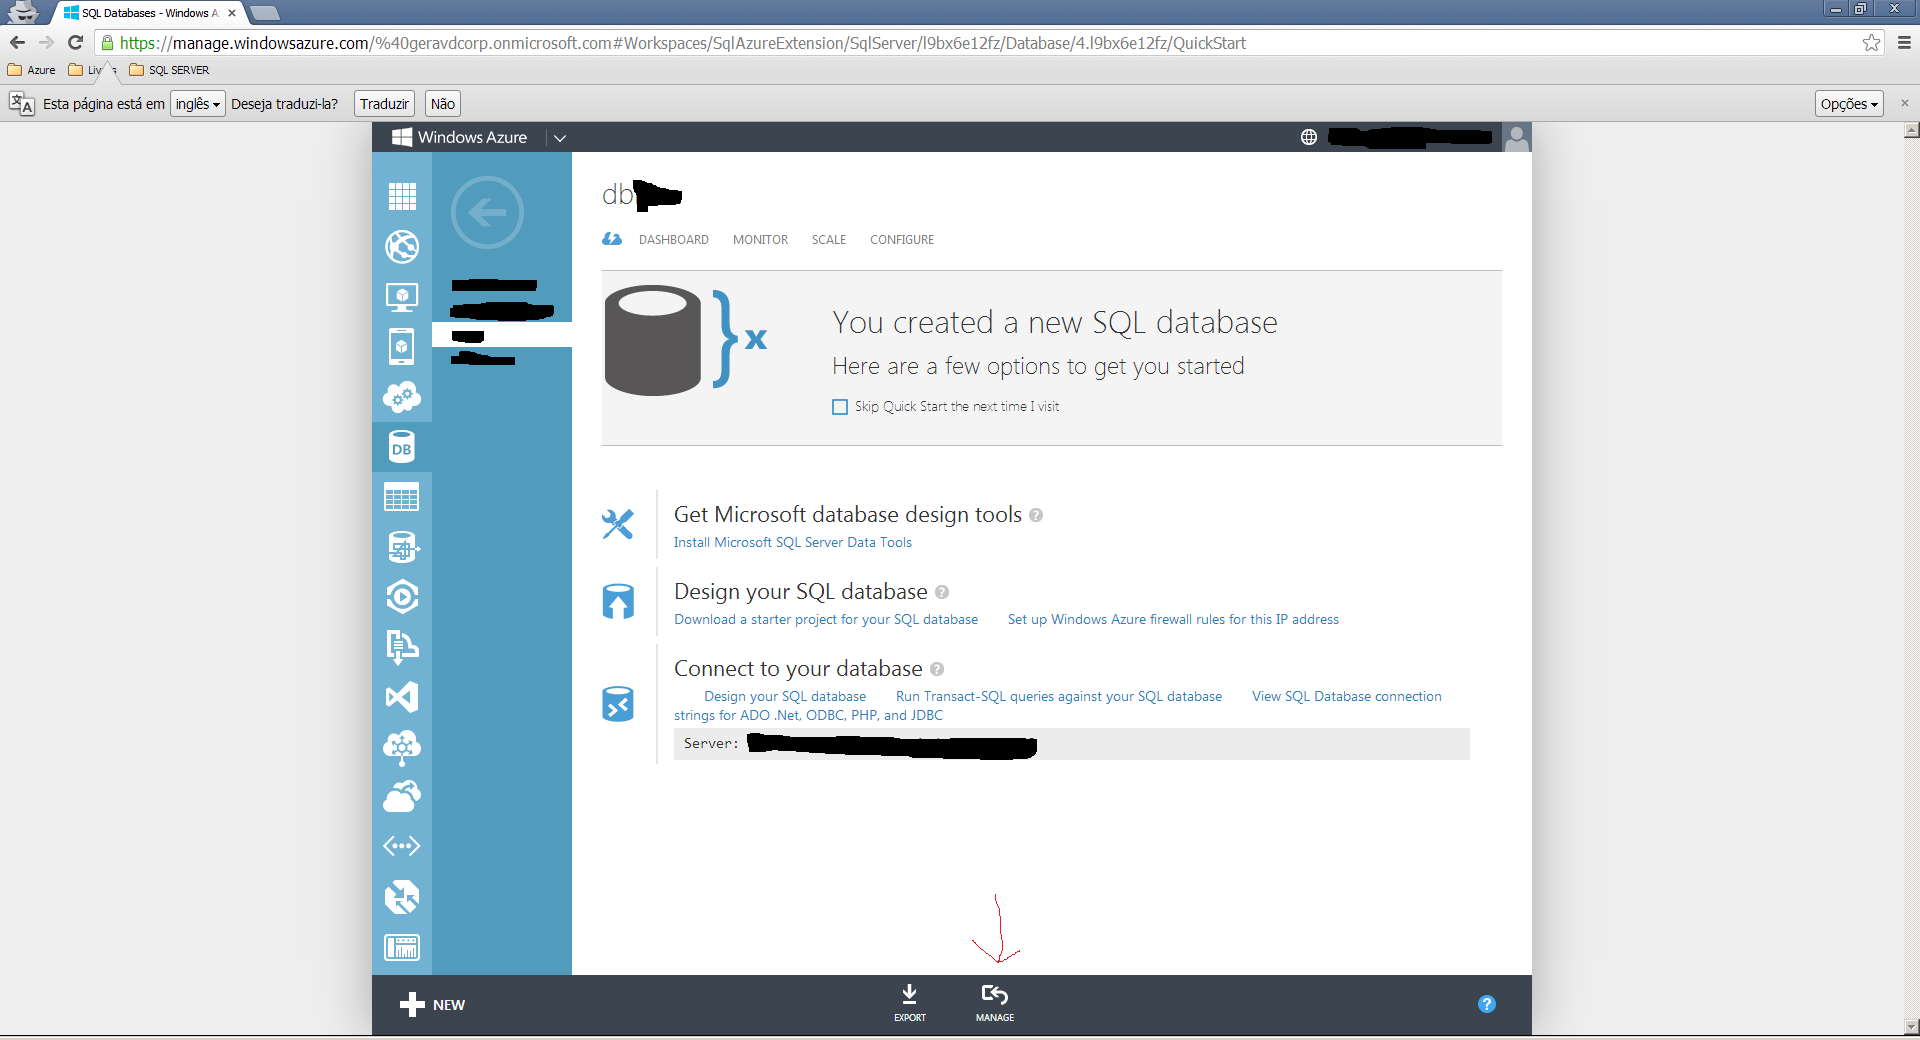Open the last sidebar icon at bottom
Screen dimensions: 1920x1040
point(402,947)
